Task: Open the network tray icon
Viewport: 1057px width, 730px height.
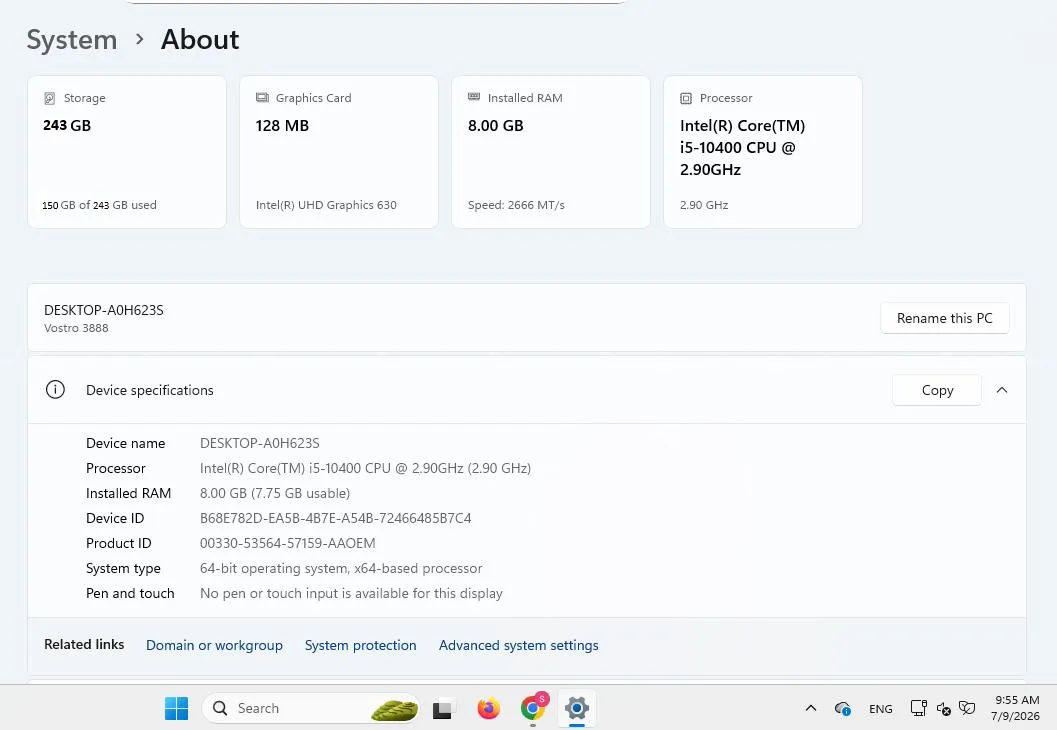Action: [918, 708]
